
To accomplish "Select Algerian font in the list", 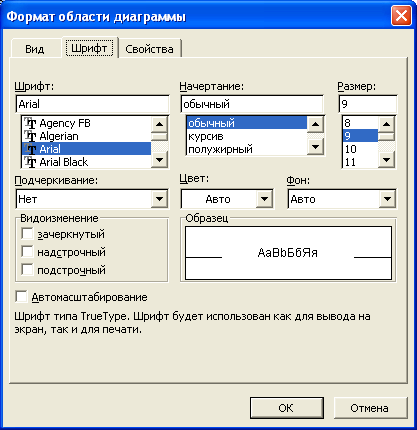I will 86,136.
